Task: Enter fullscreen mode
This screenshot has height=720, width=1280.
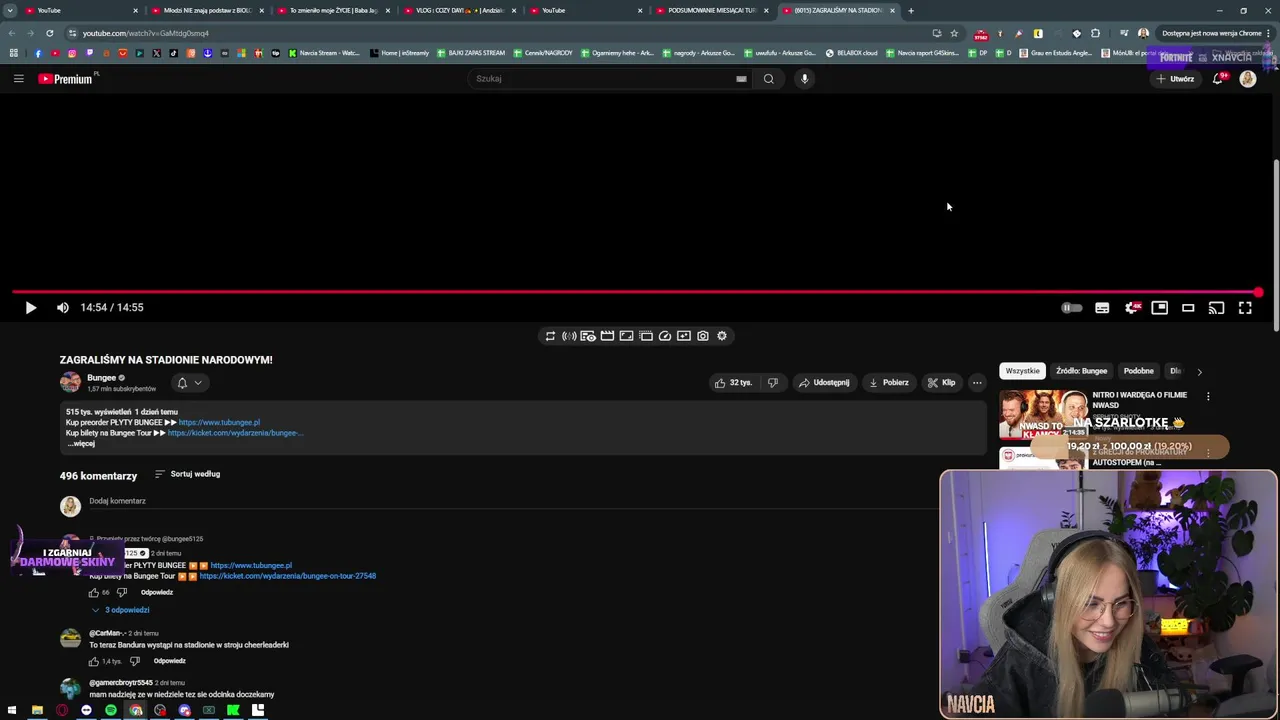Action: pyautogui.click(x=1245, y=308)
